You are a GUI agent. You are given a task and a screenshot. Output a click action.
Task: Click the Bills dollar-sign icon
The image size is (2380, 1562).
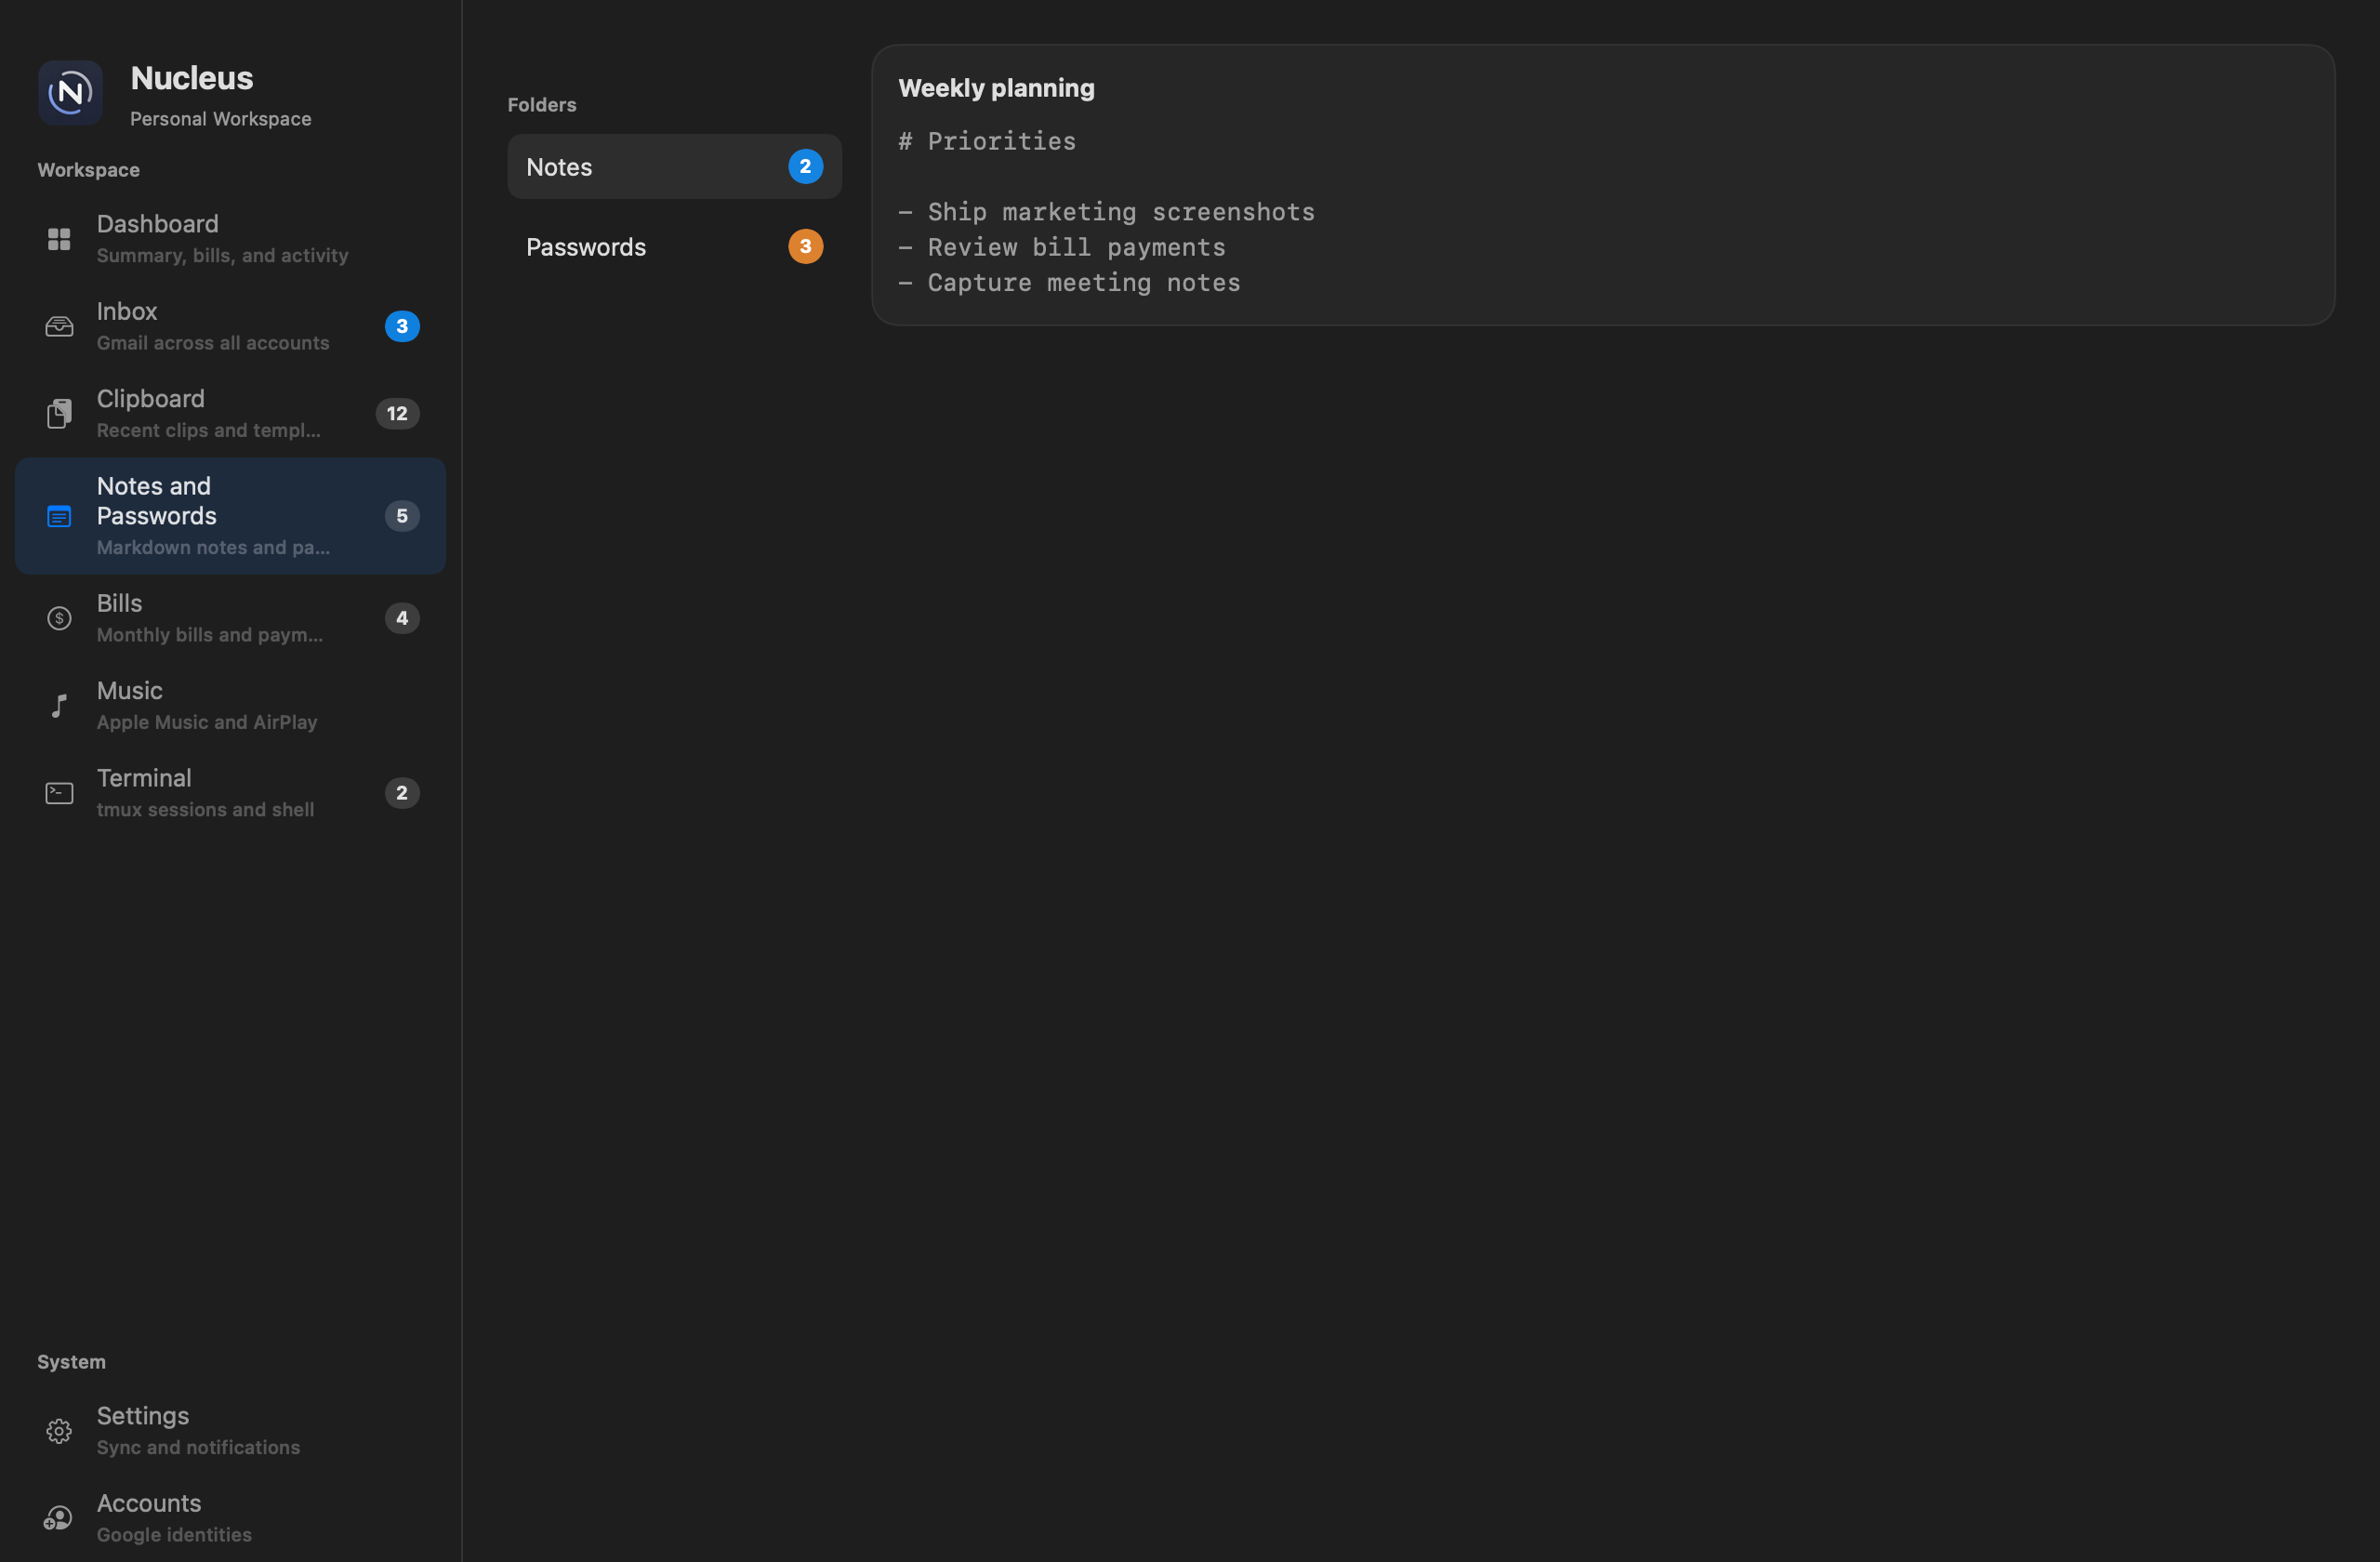tap(59, 618)
